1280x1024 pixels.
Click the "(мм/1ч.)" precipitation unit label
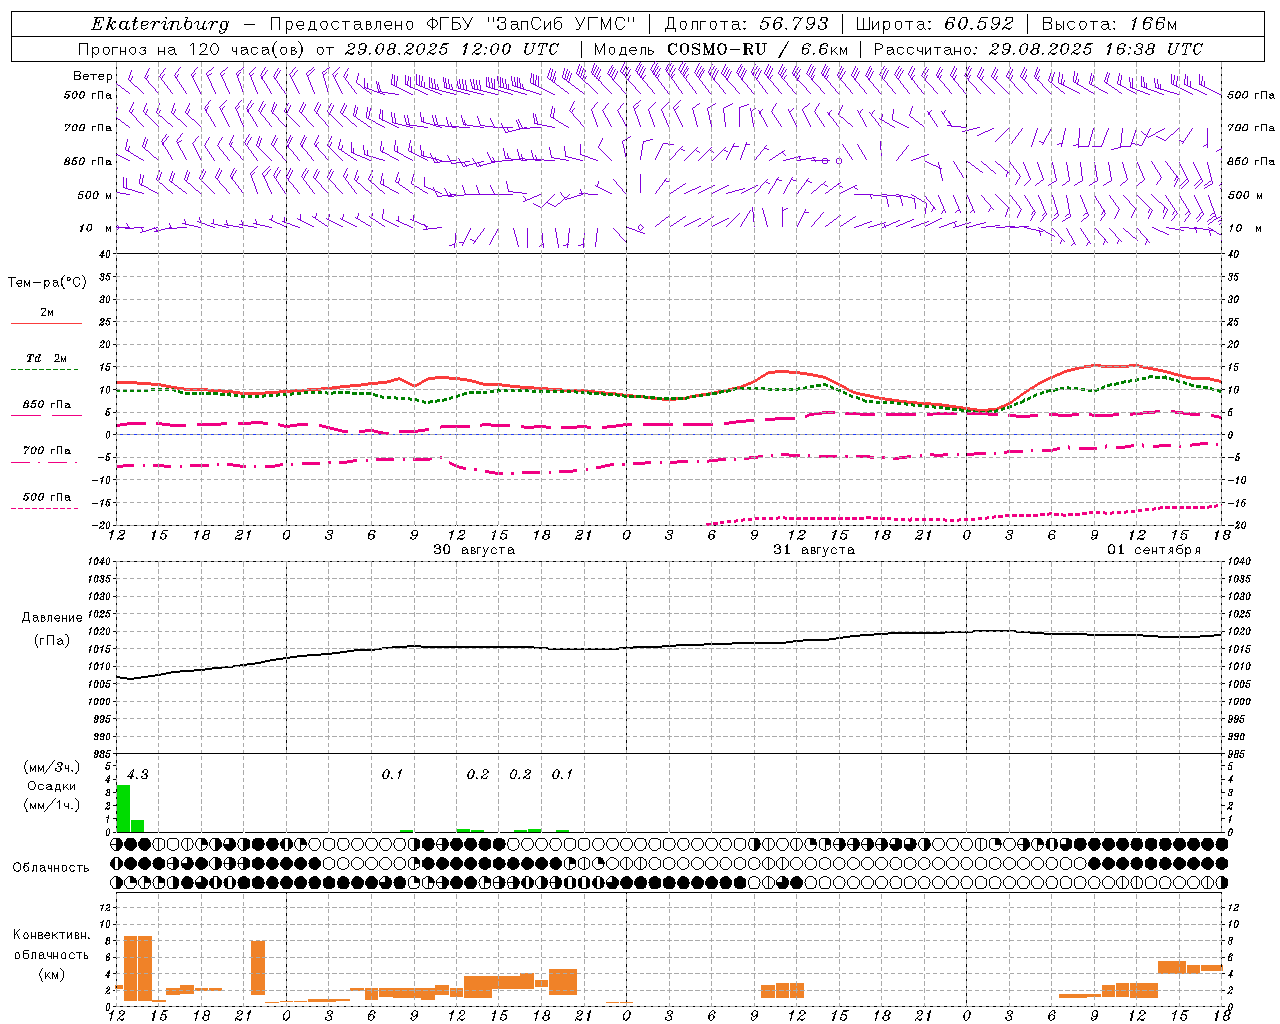pos(52,805)
